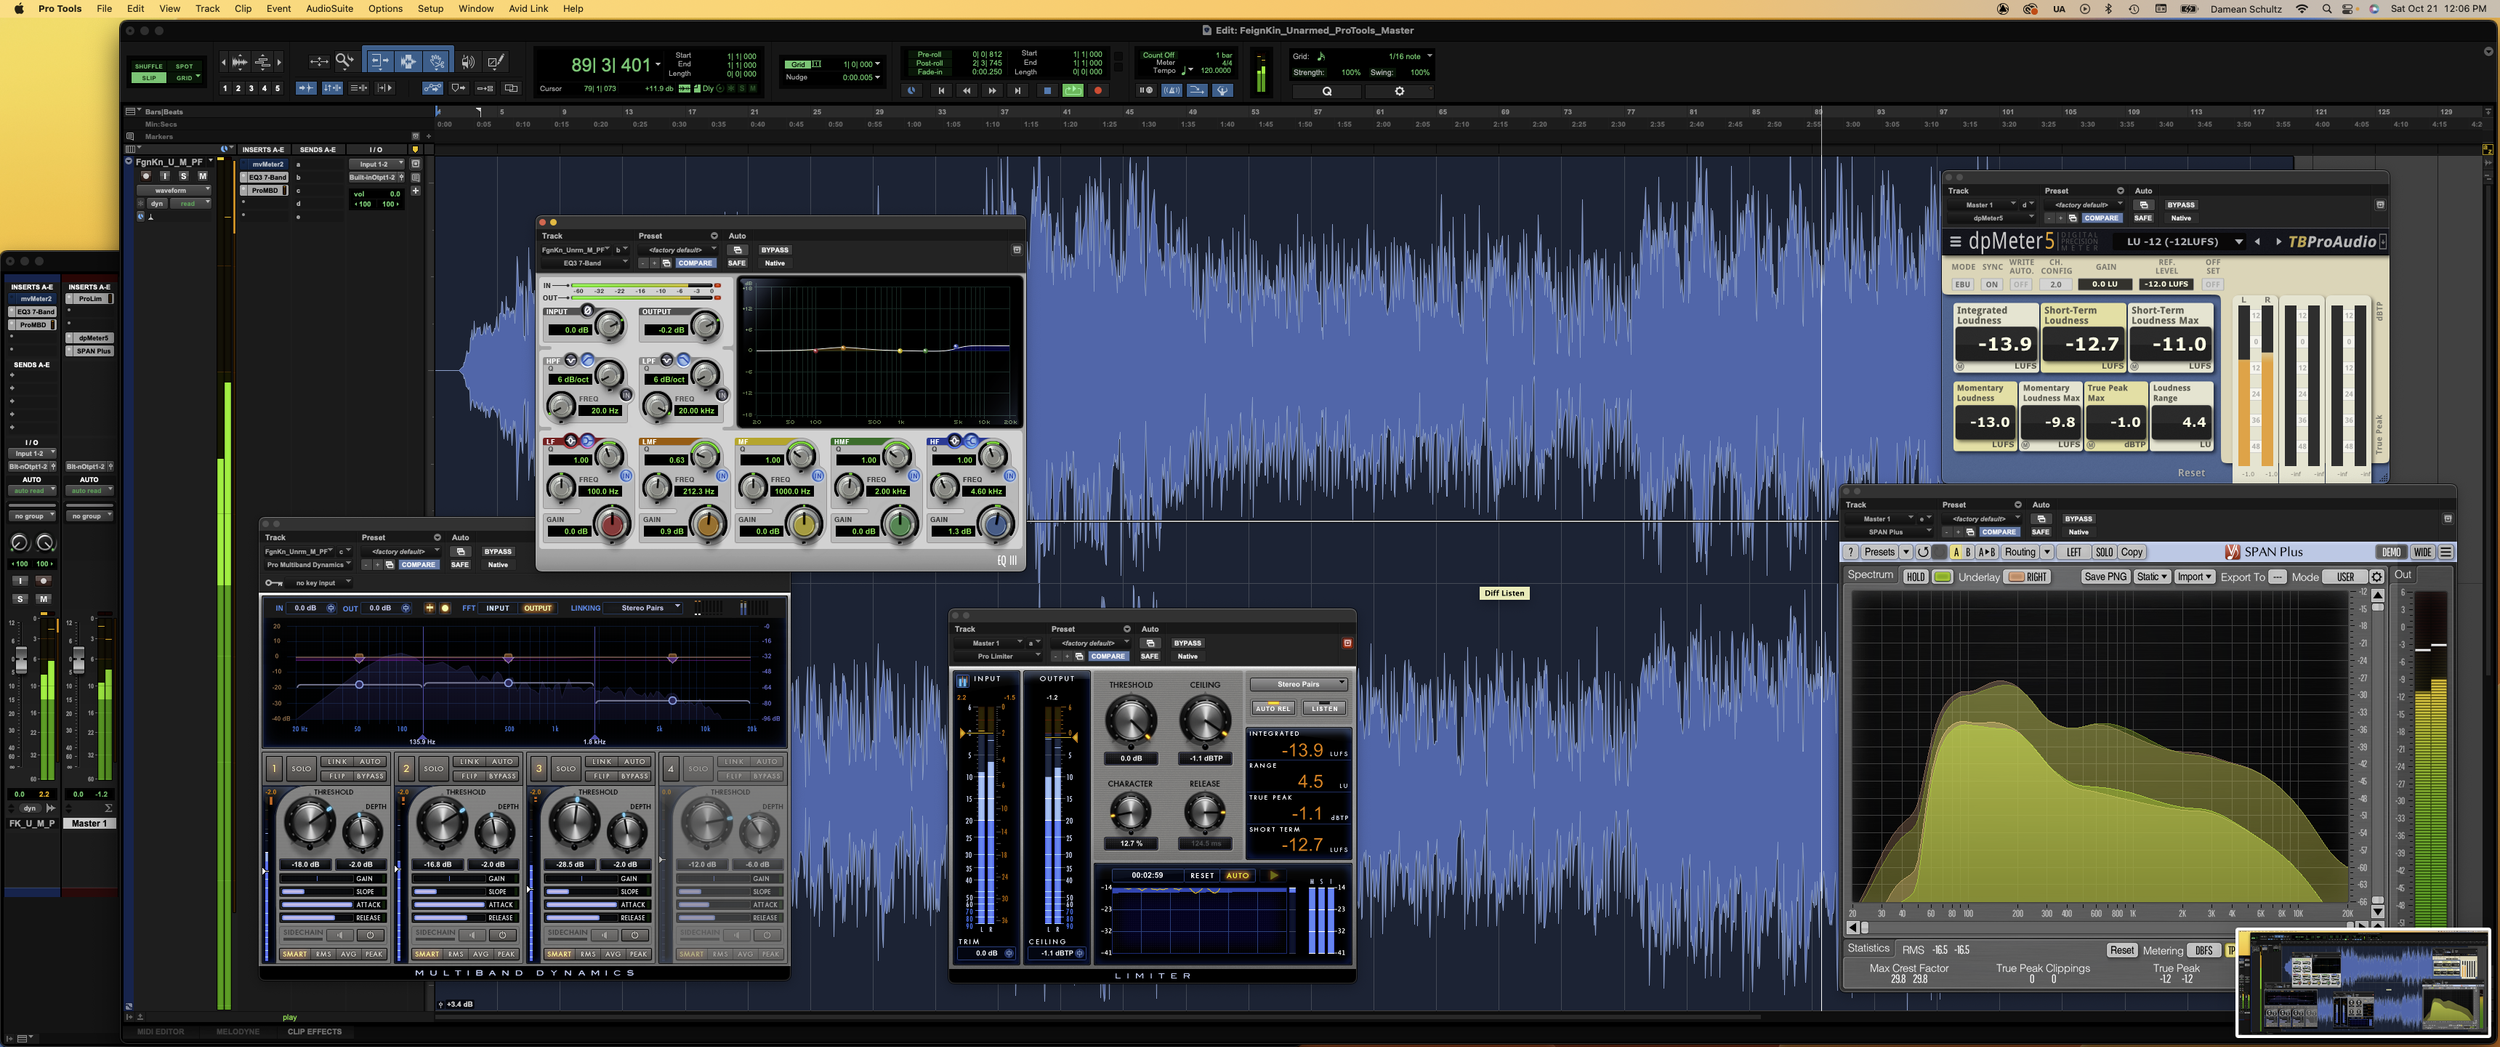Select the Pencil tool

[496, 62]
